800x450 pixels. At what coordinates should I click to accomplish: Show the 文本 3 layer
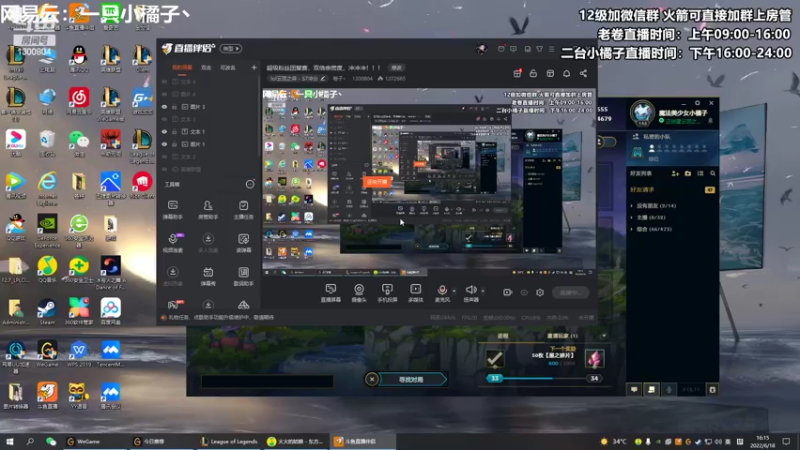coord(164,119)
